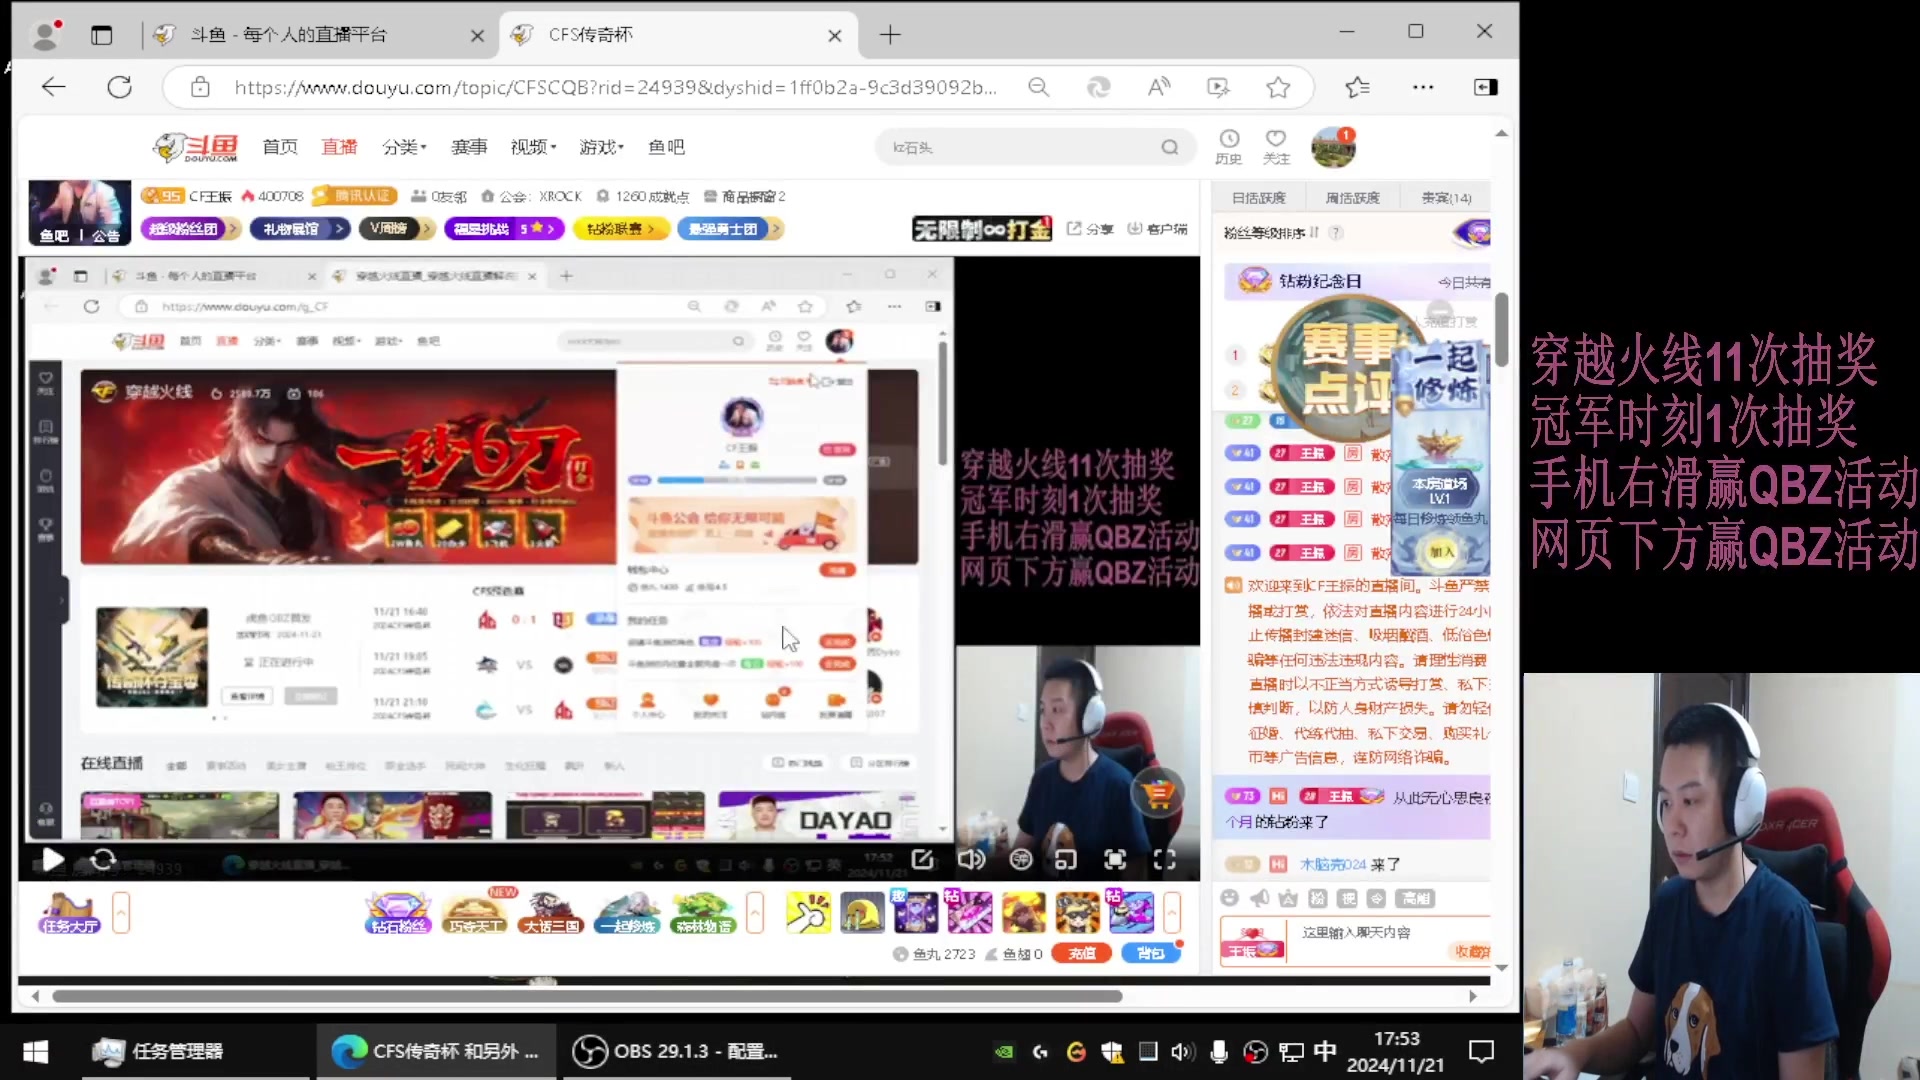Open 森林物语 activity icon
This screenshot has height=1080, width=1920.
tap(704, 913)
